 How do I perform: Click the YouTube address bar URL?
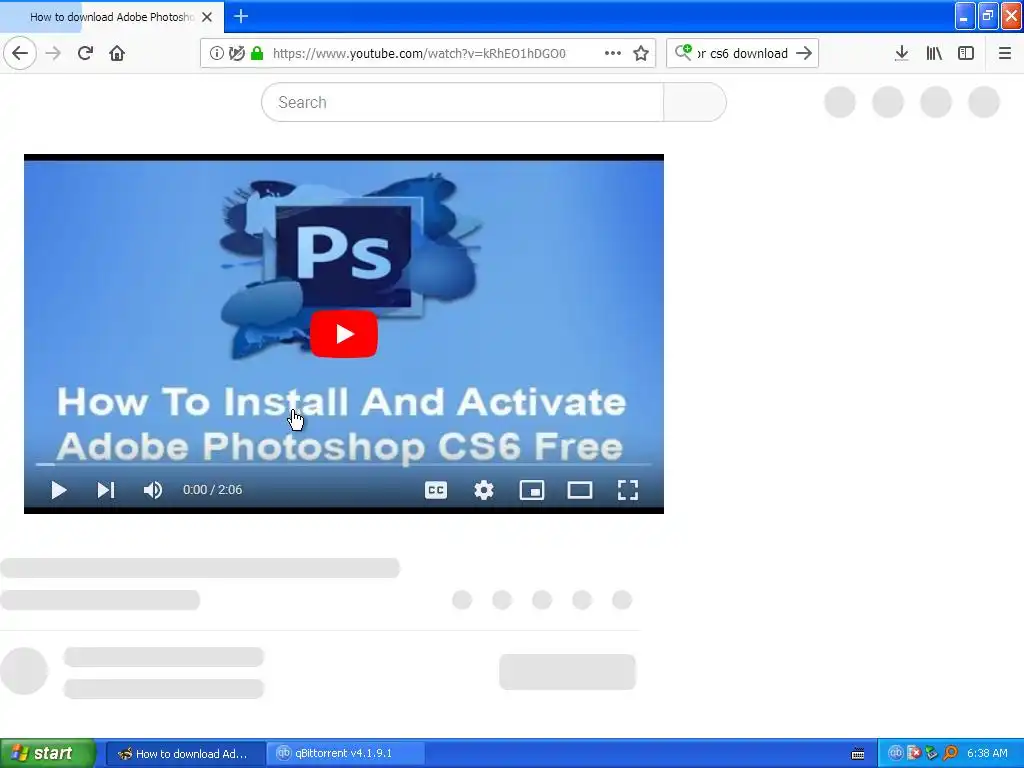(x=419, y=54)
